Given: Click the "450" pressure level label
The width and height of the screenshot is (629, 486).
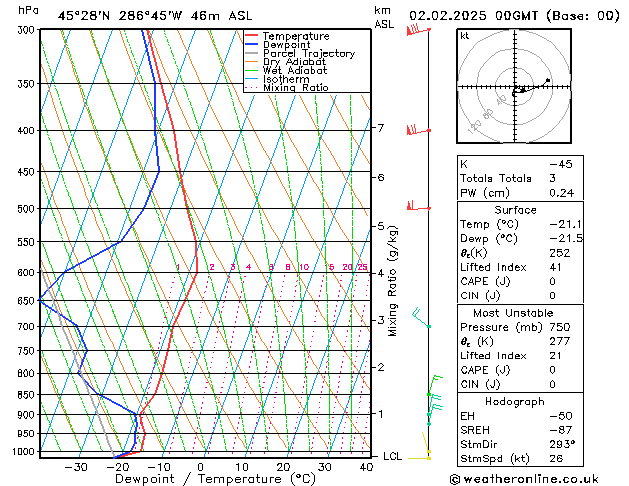Looking at the screenshot, I should [28, 172].
